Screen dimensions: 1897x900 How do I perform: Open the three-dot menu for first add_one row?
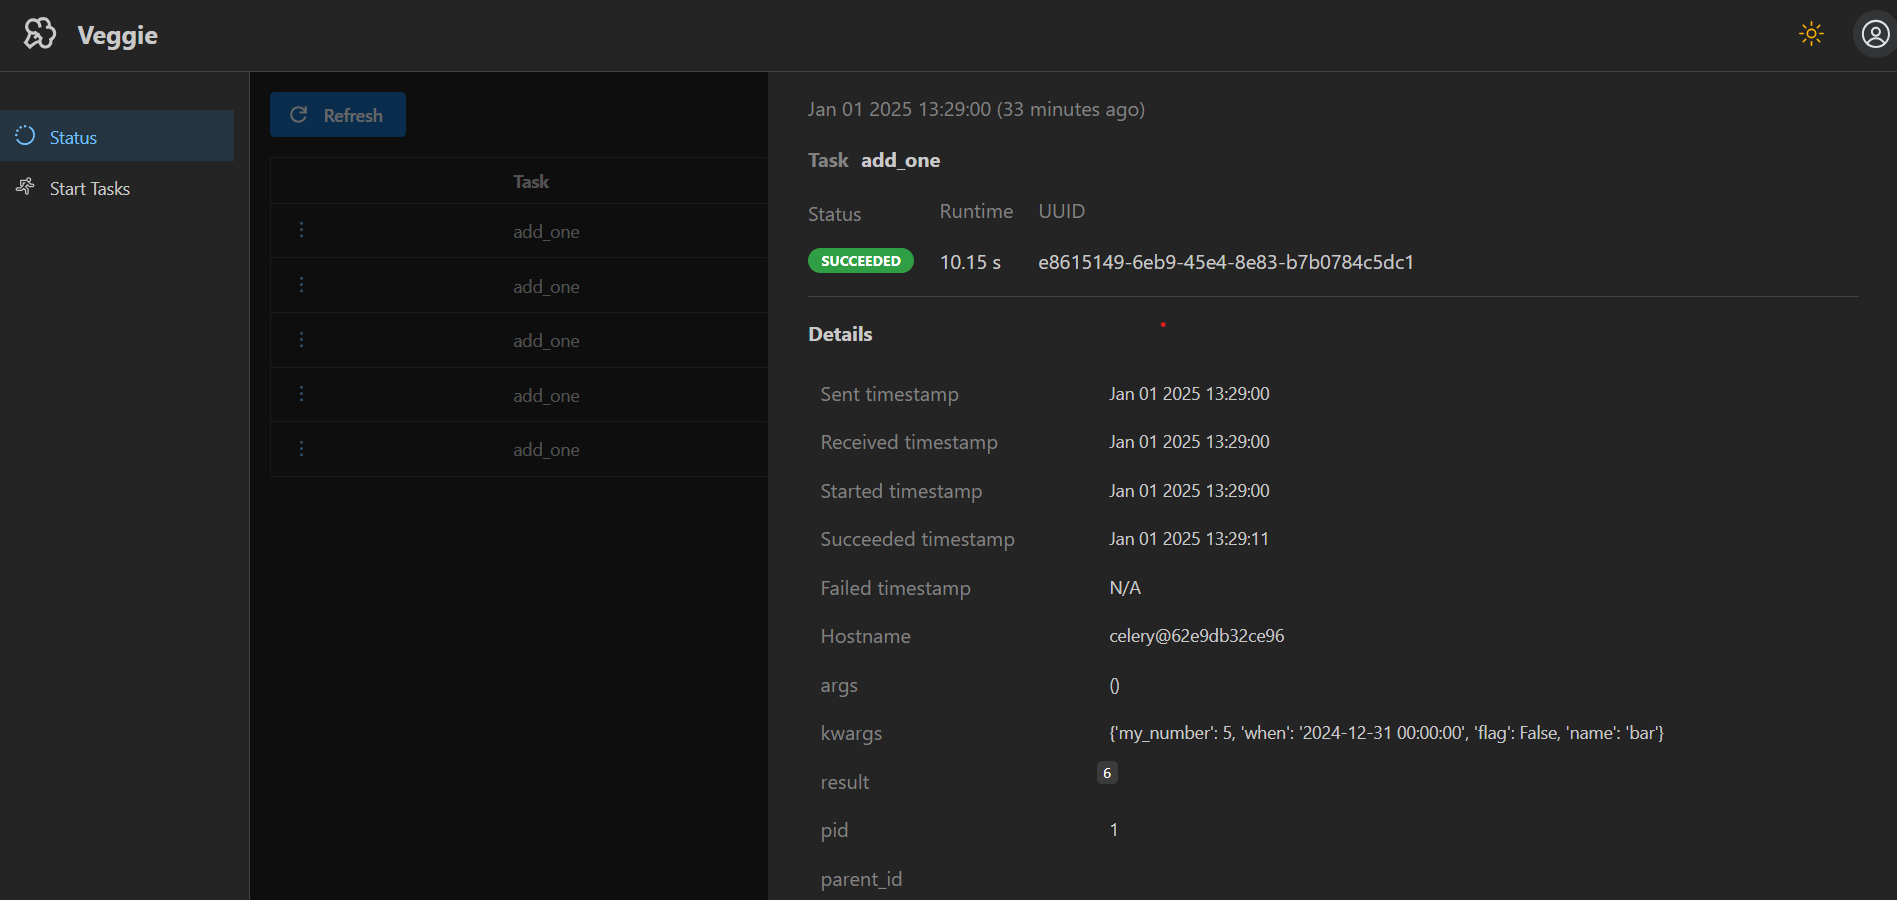pos(301,230)
